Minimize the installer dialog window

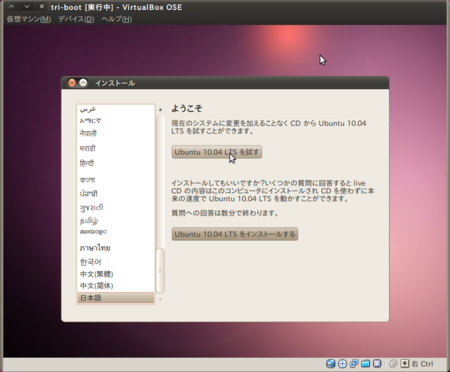pos(83,83)
